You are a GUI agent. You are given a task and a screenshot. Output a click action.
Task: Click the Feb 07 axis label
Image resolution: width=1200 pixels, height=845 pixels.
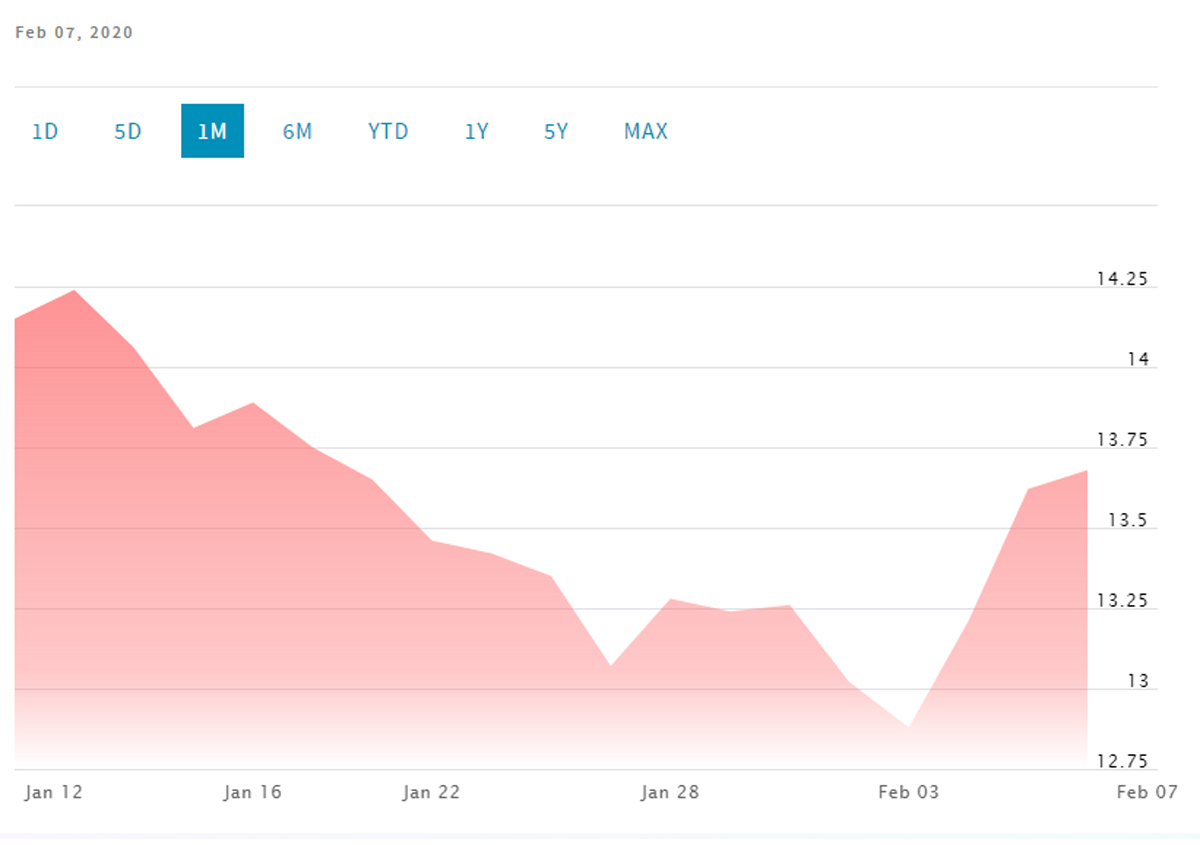pos(1147,793)
